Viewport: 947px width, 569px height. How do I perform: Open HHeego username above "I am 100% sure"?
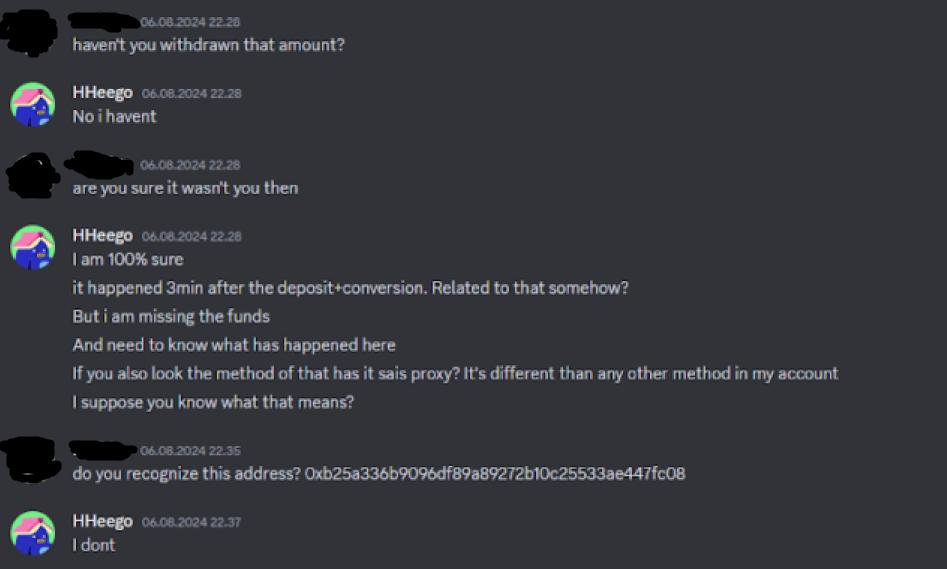pyautogui.click(x=102, y=235)
